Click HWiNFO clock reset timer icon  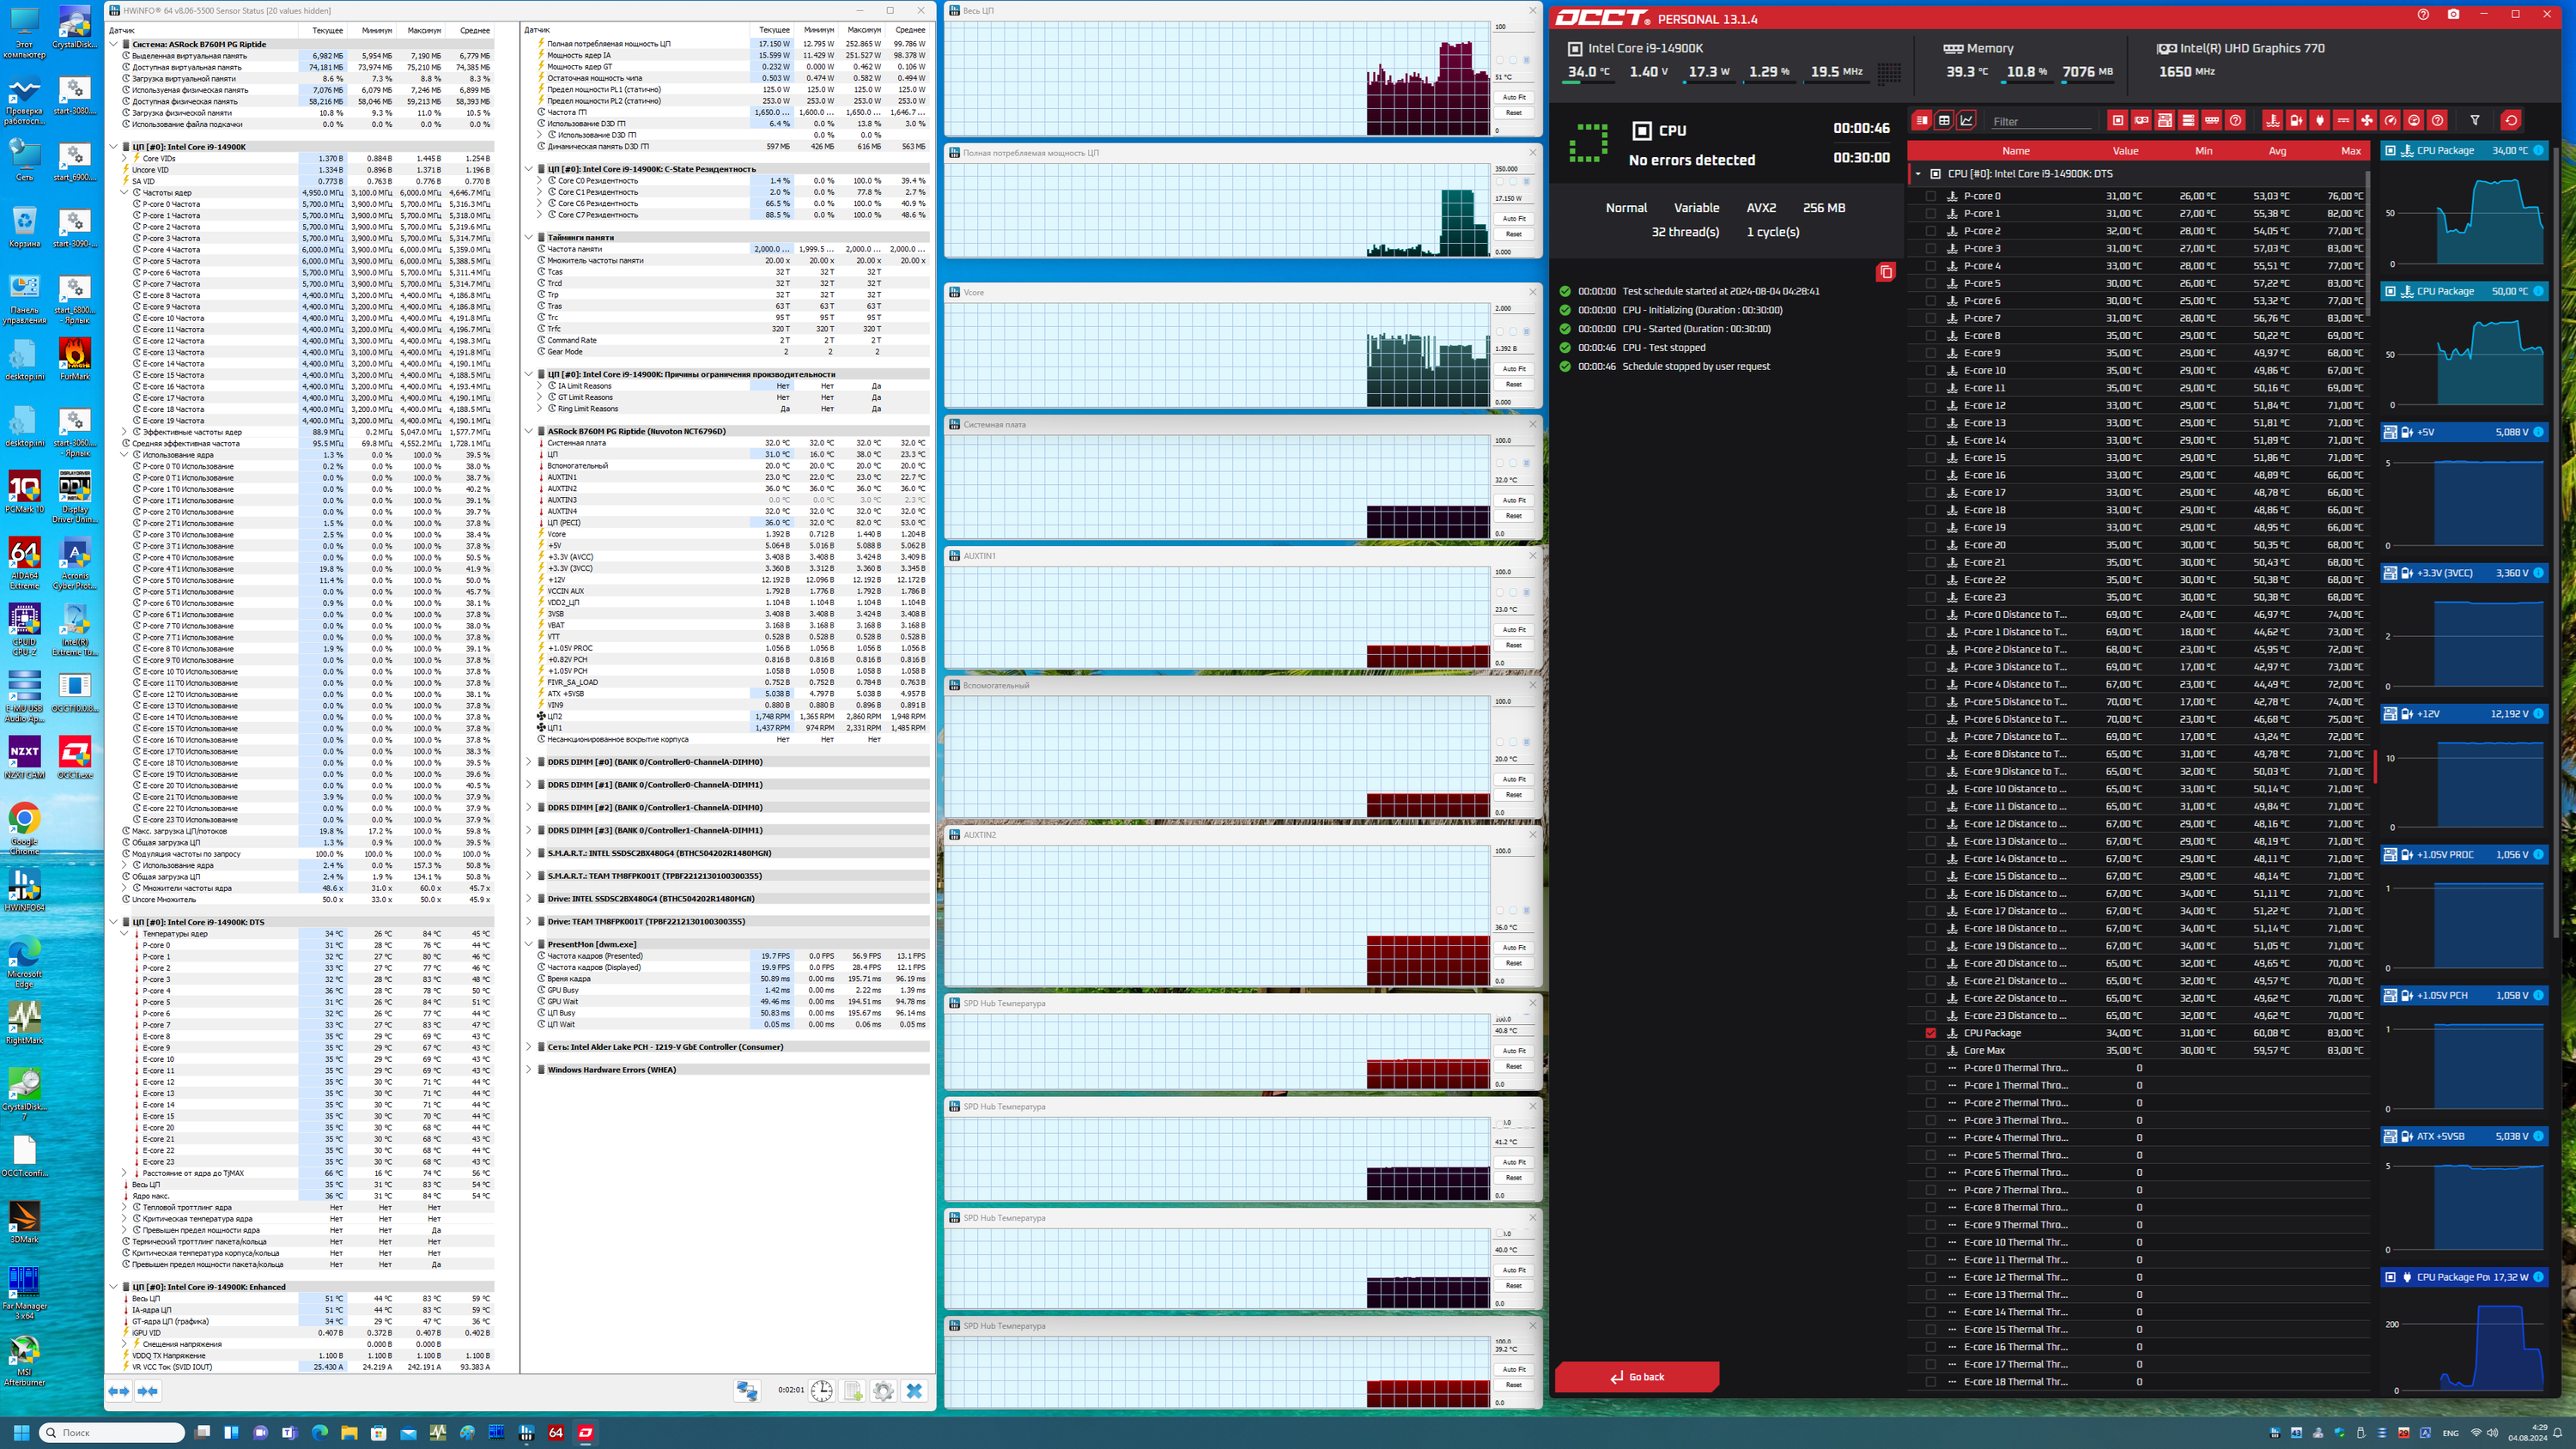tap(821, 1391)
